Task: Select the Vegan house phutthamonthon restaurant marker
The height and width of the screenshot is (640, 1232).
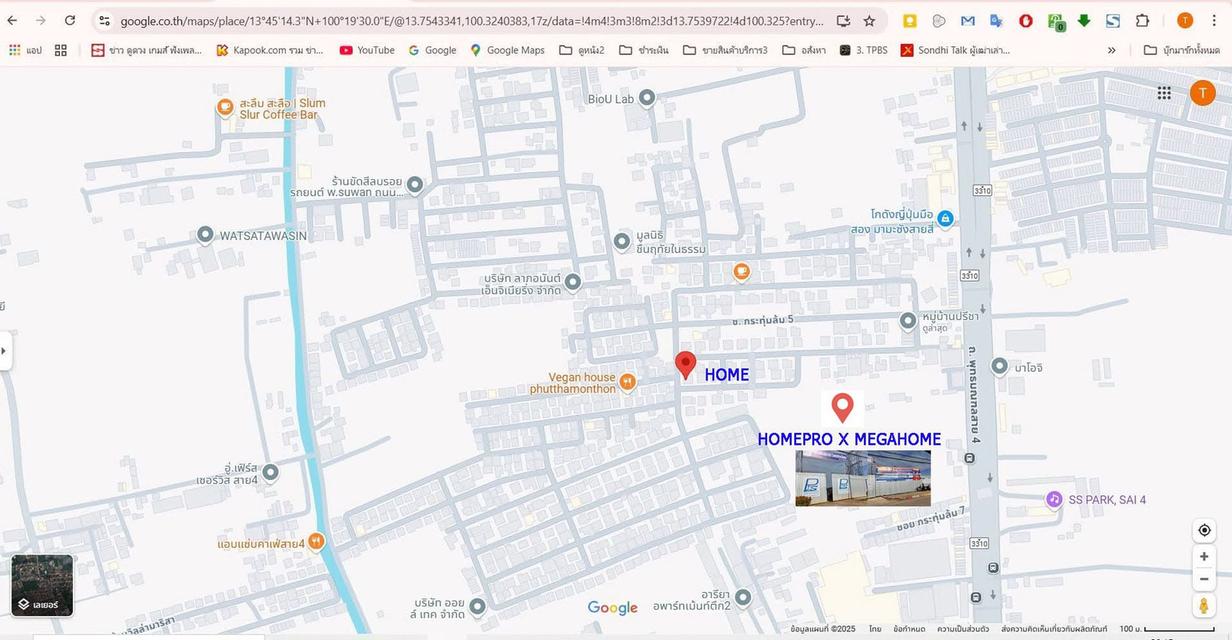Action: 628,381
